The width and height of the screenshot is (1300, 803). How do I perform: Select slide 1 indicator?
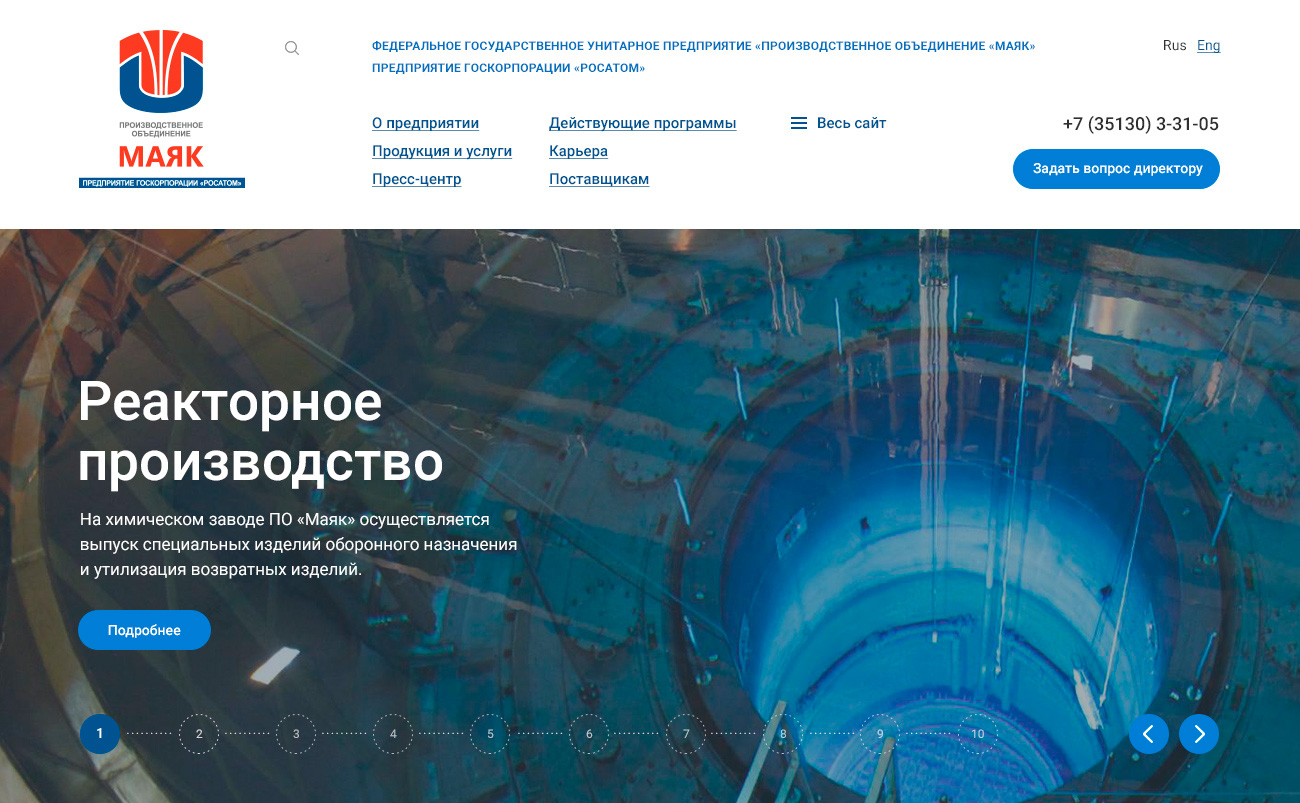click(99, 734)
